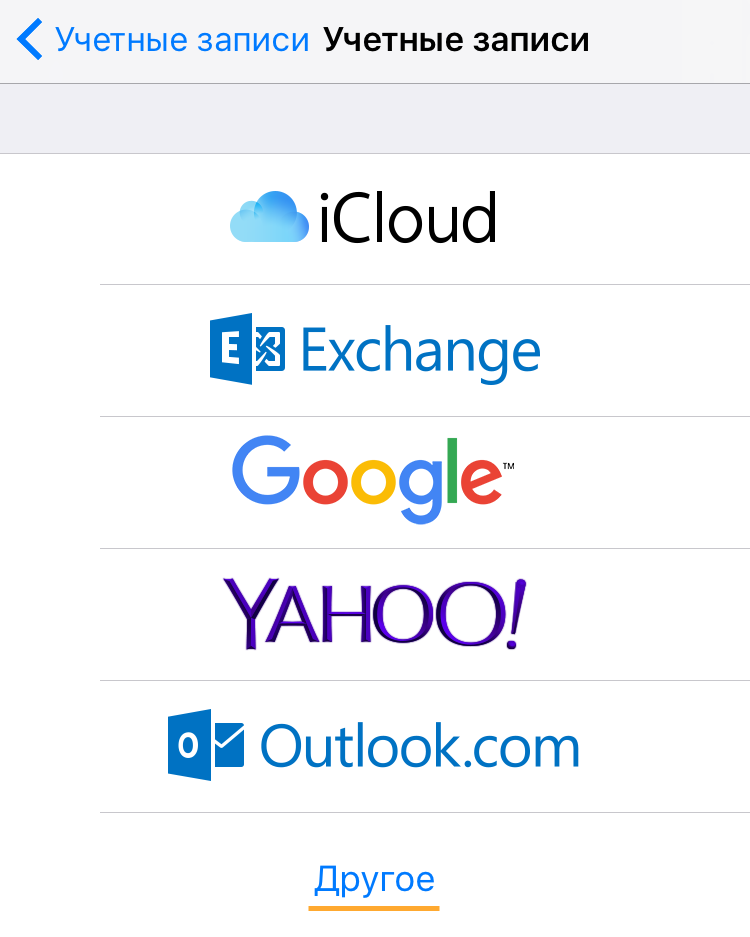This screenshot has width=750, height=937.
Task: Tap the bold Учетные записи title
Action: (x=457, y=40)
